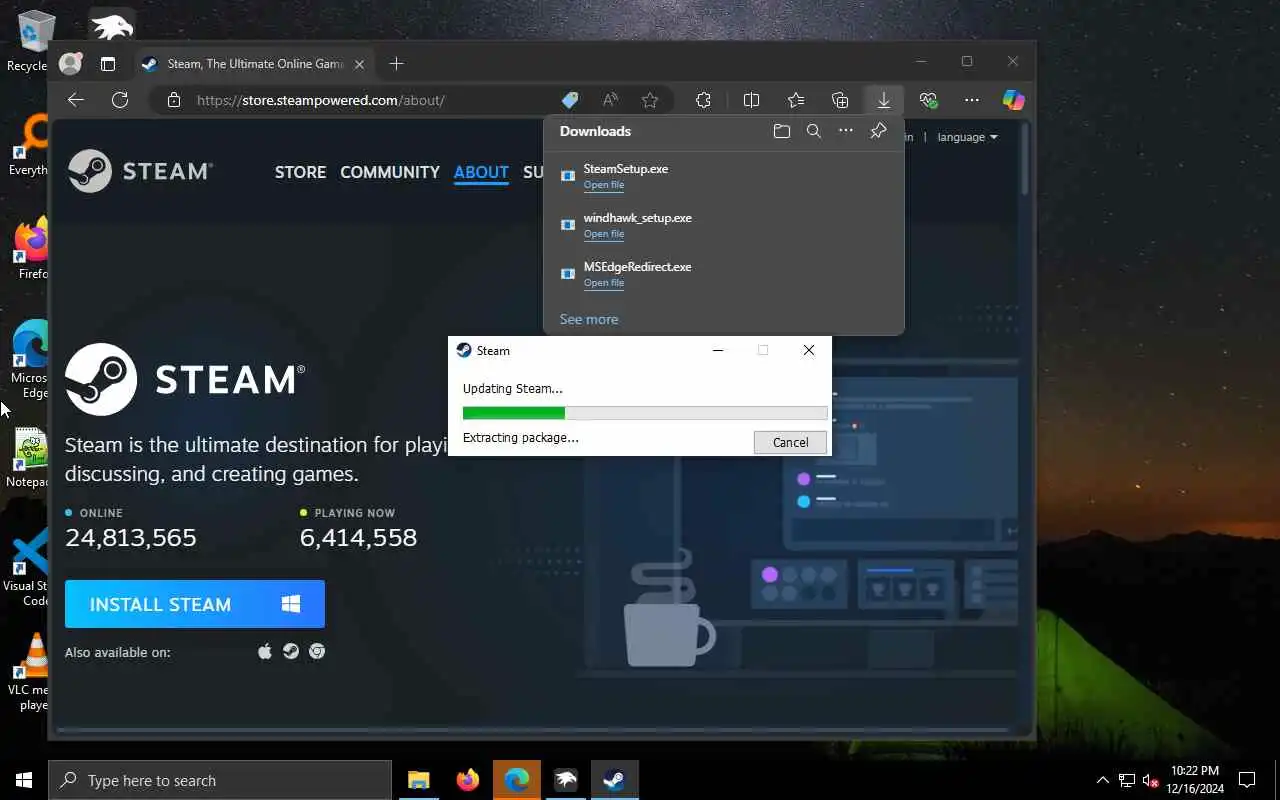This screenshot has height=800, width=1280.
Task: Click the Steam logo on the page header
Action: (140, 171)
